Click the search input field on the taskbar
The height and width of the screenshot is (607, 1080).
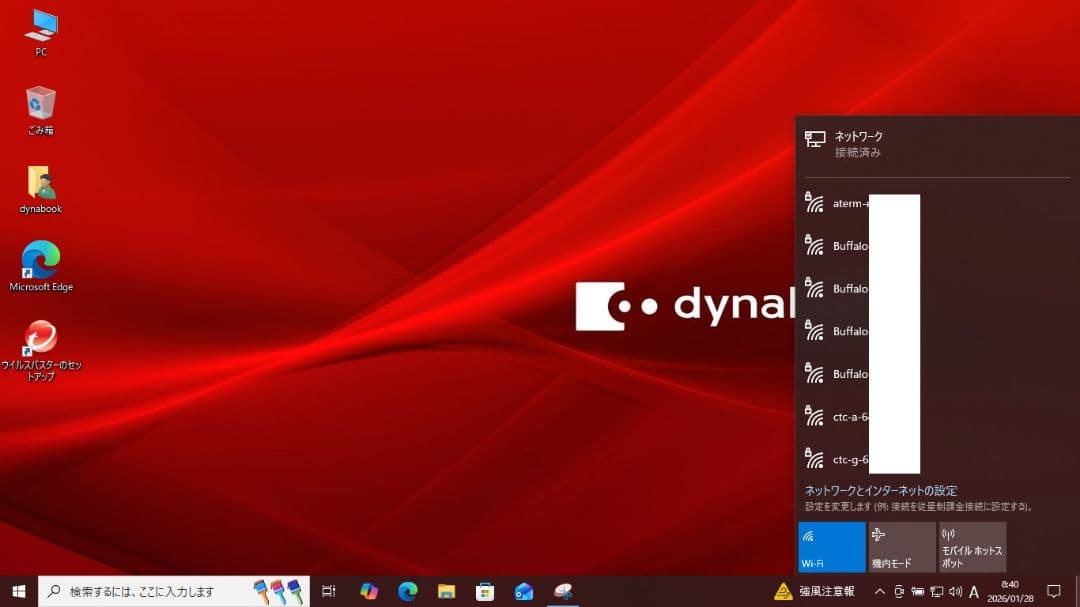(x=160, y=591)
